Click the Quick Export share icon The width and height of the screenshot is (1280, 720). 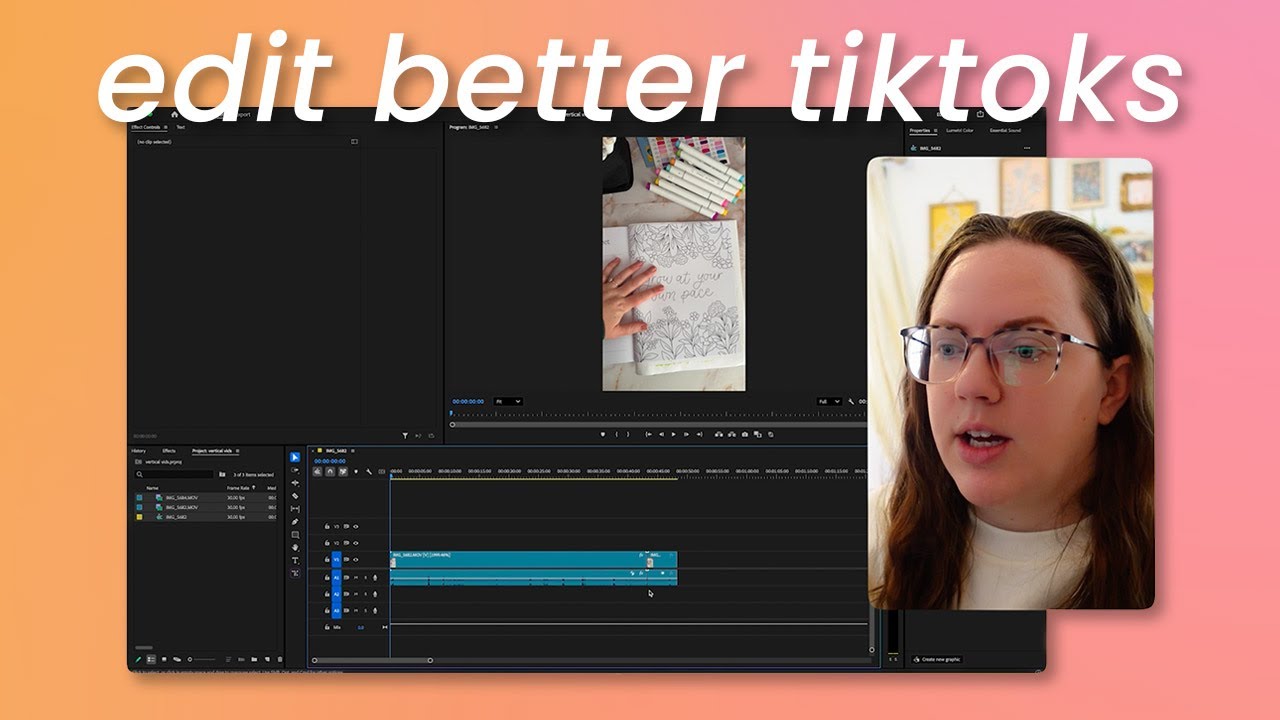pyautogui.click(x=980, y=114)
